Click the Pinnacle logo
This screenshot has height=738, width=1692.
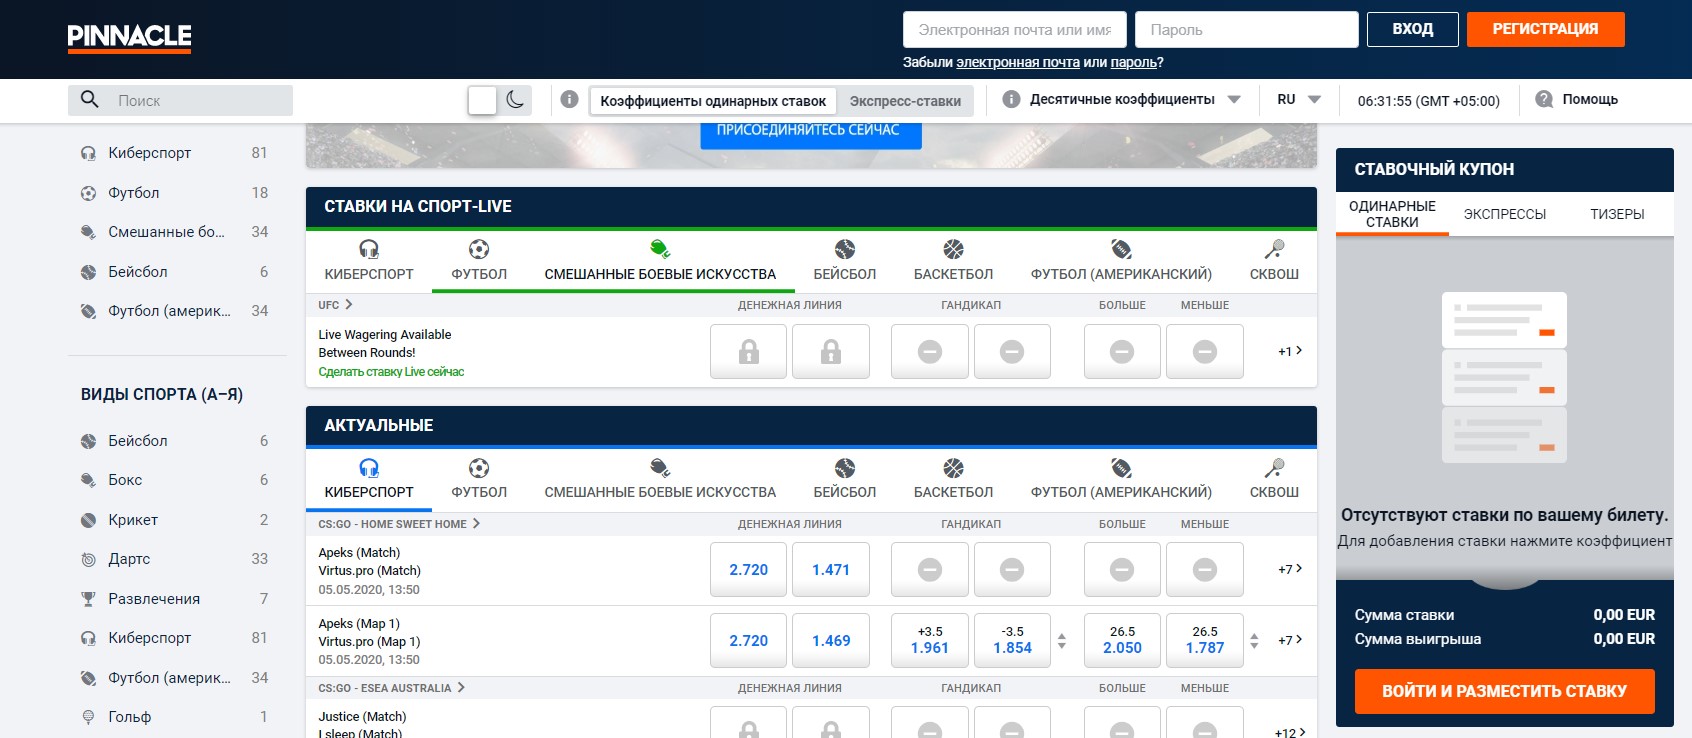click(x=129, y=38)
